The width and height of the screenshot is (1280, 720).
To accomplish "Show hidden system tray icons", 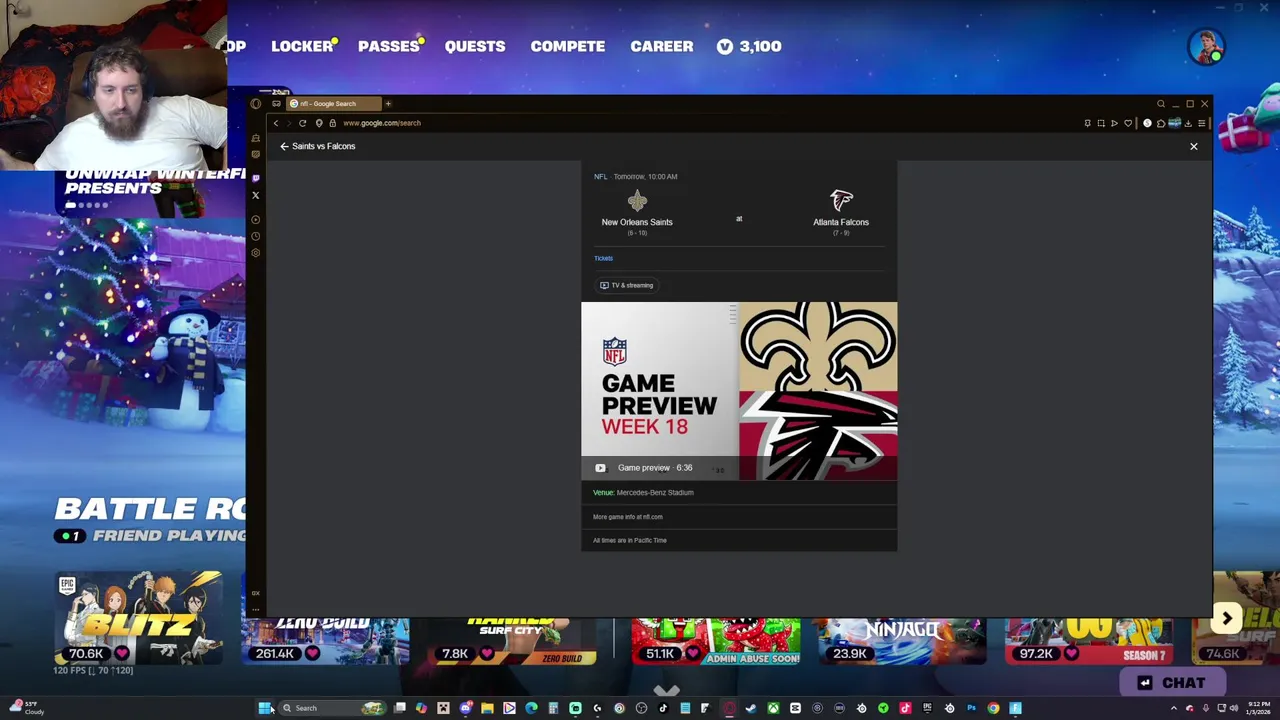I will [1174, 708].
